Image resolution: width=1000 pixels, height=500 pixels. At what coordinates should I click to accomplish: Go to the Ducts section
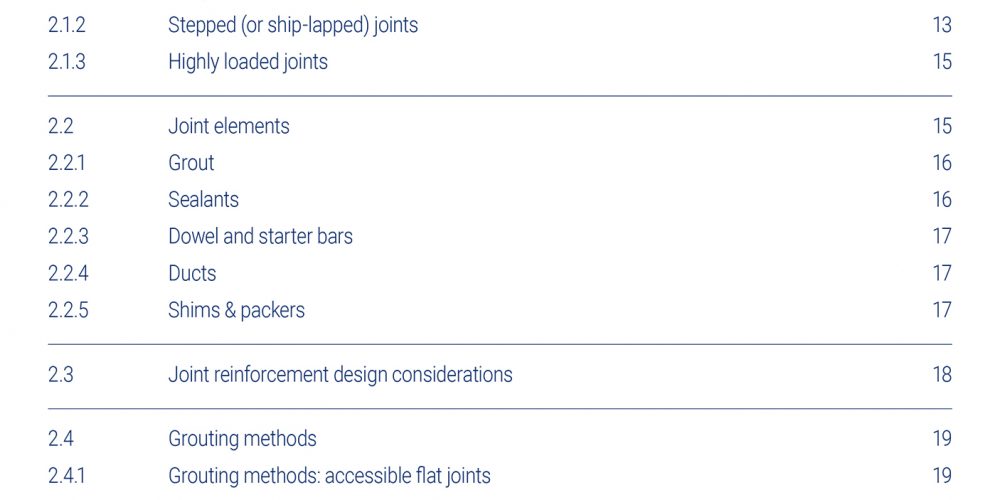pyautogui.click(x=192, y=274)
